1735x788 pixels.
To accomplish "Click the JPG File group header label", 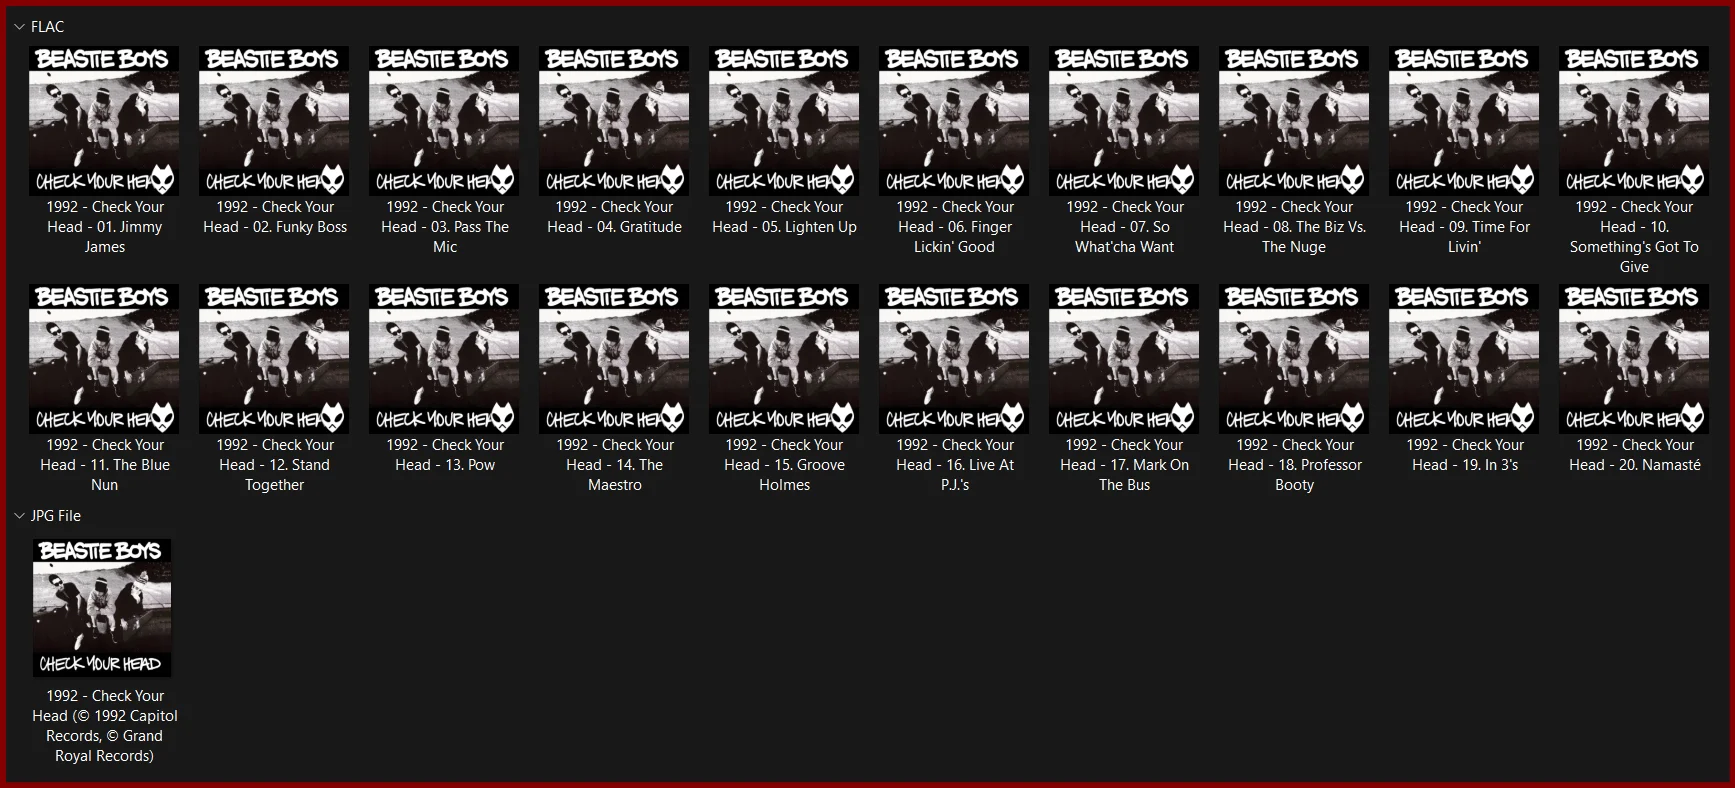I will tap(56, 516).
